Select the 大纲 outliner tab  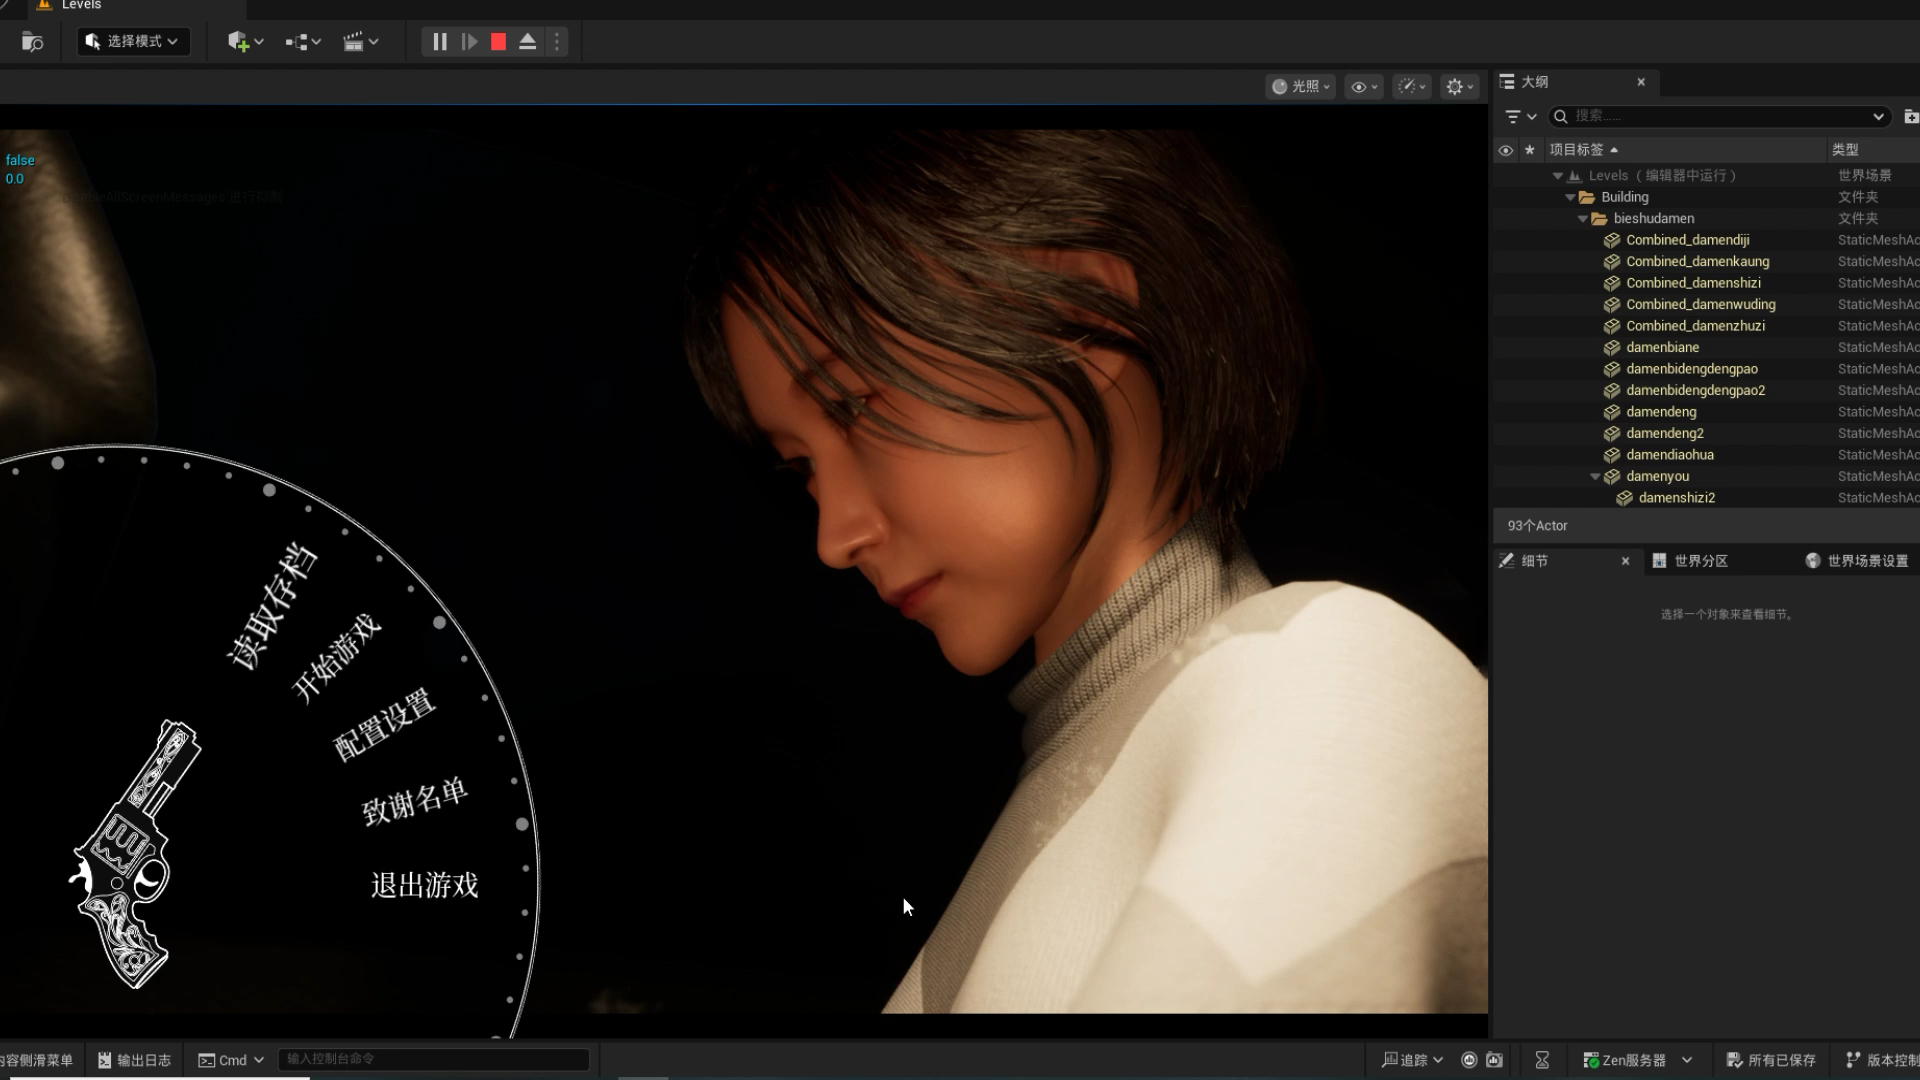pyautogui.click(x=1534, y=82)
